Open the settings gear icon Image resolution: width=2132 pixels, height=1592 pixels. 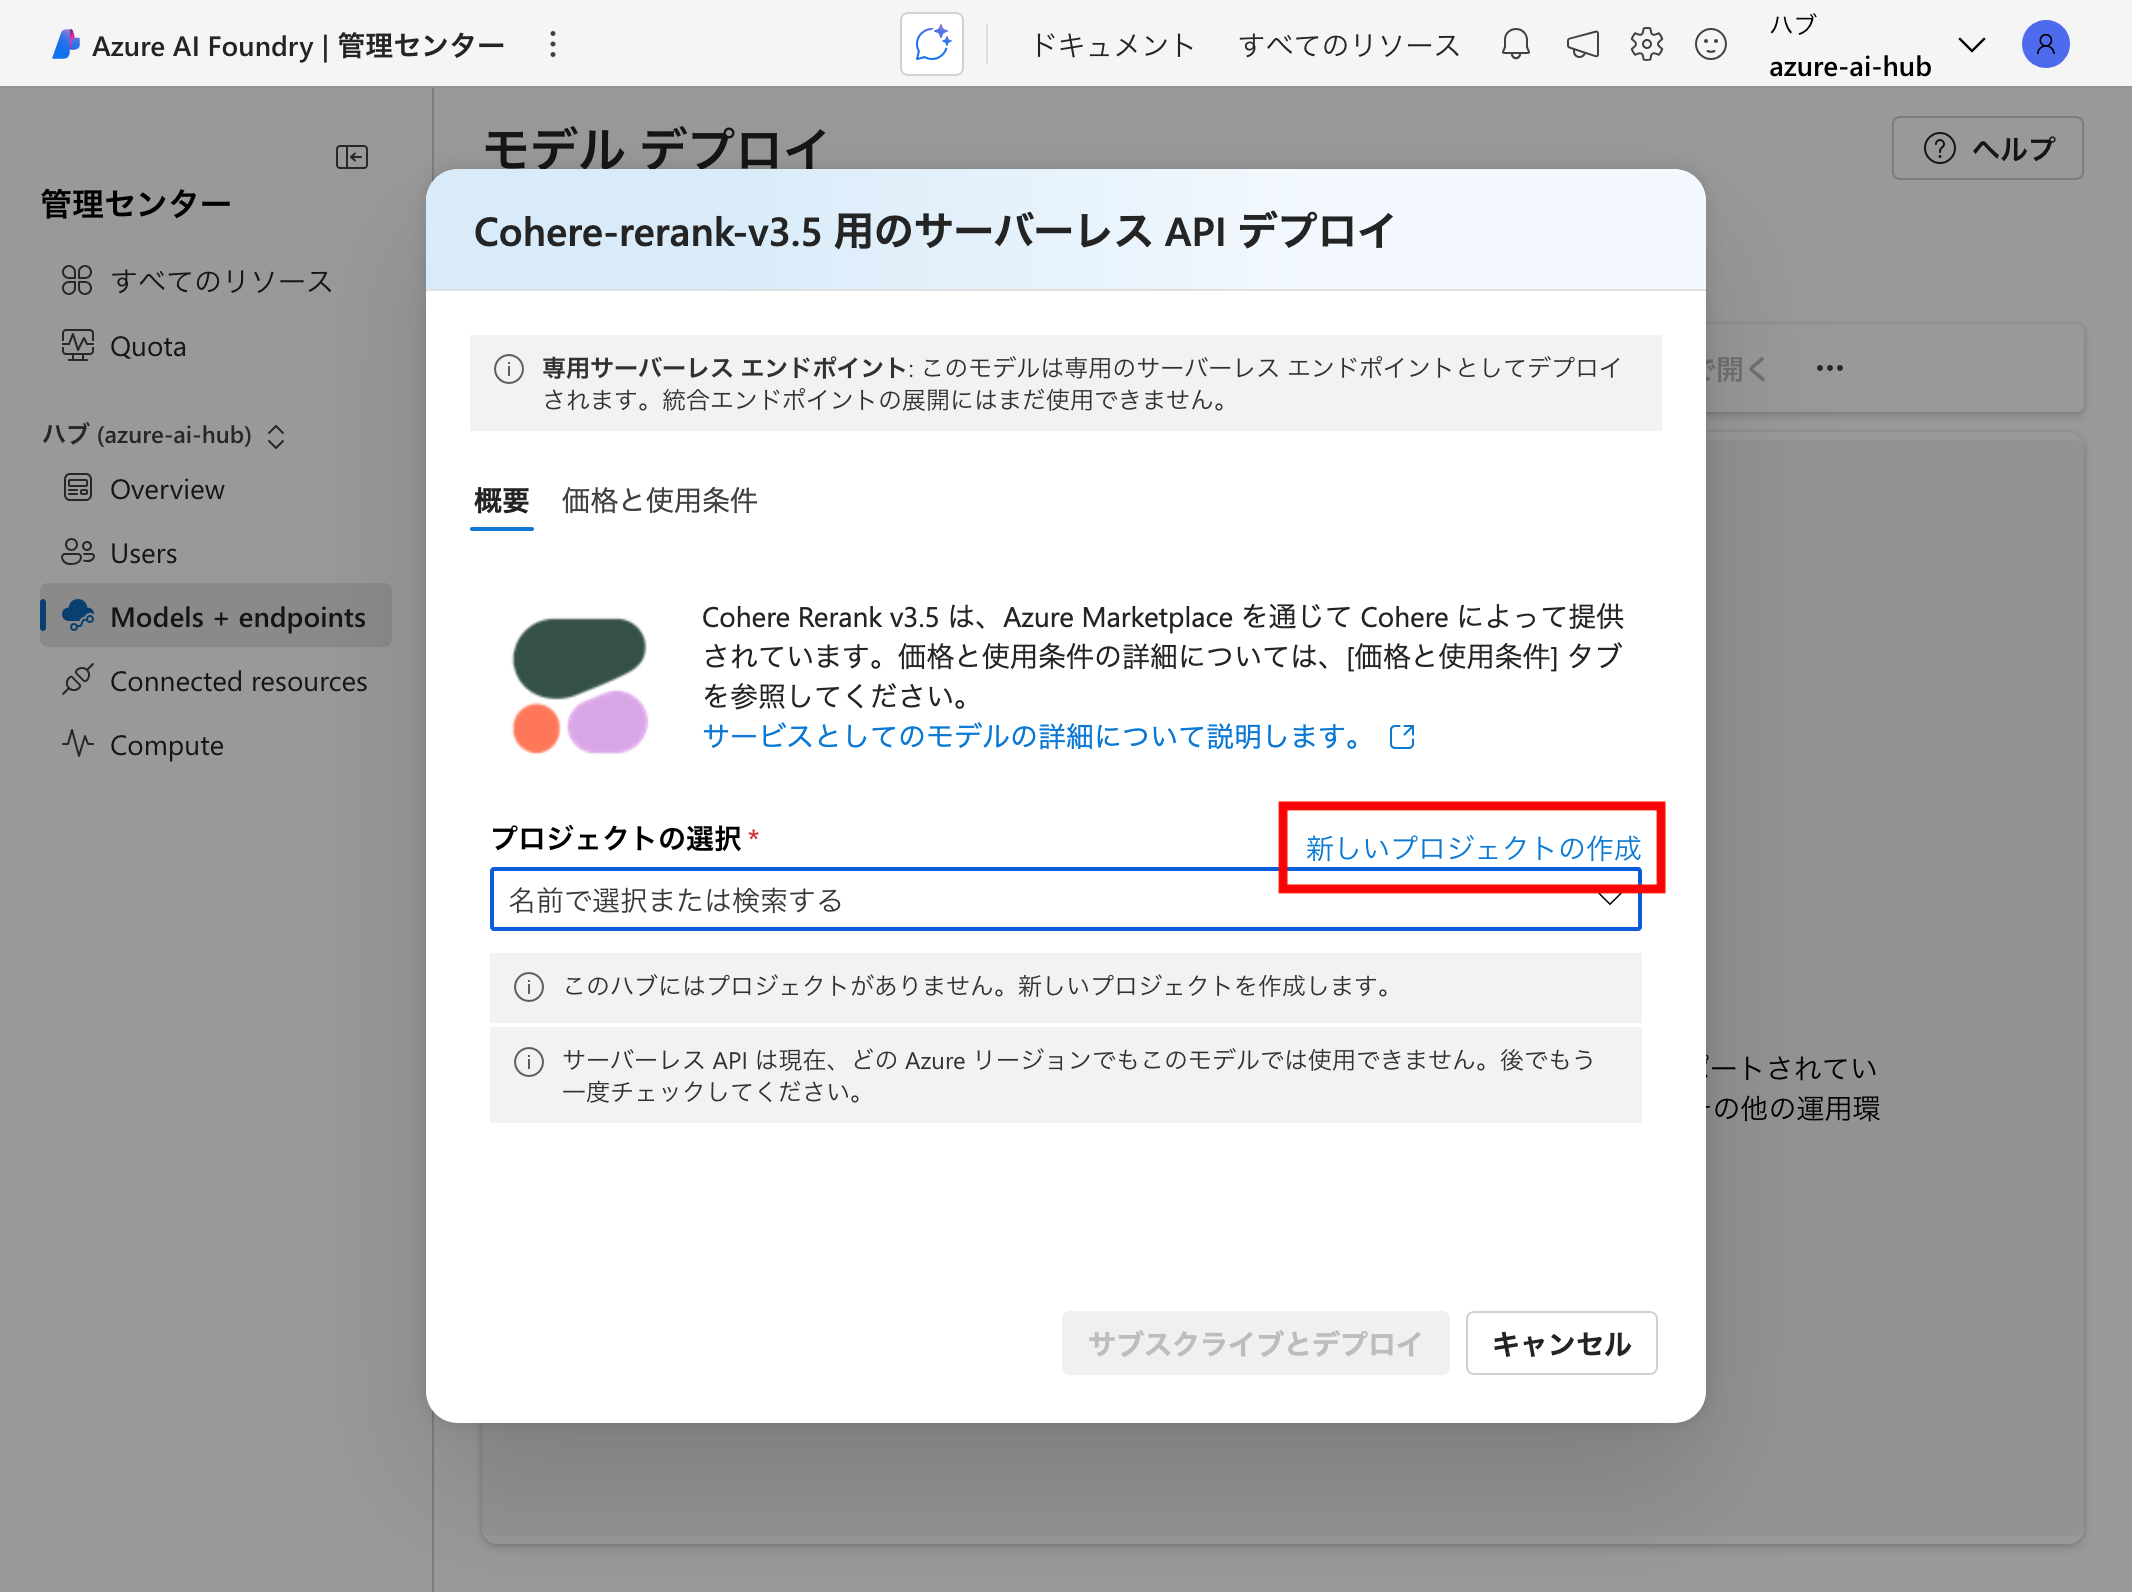1646,44
